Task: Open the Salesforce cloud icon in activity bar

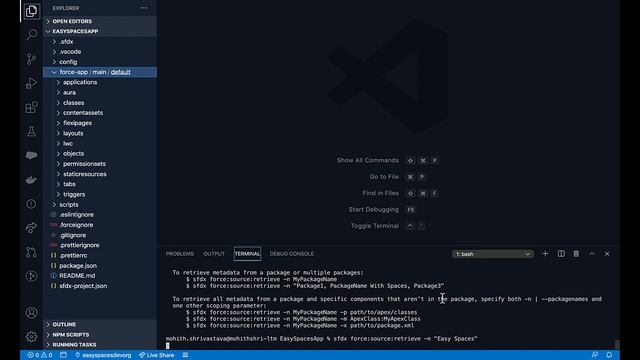Action: tap(31, 155)
